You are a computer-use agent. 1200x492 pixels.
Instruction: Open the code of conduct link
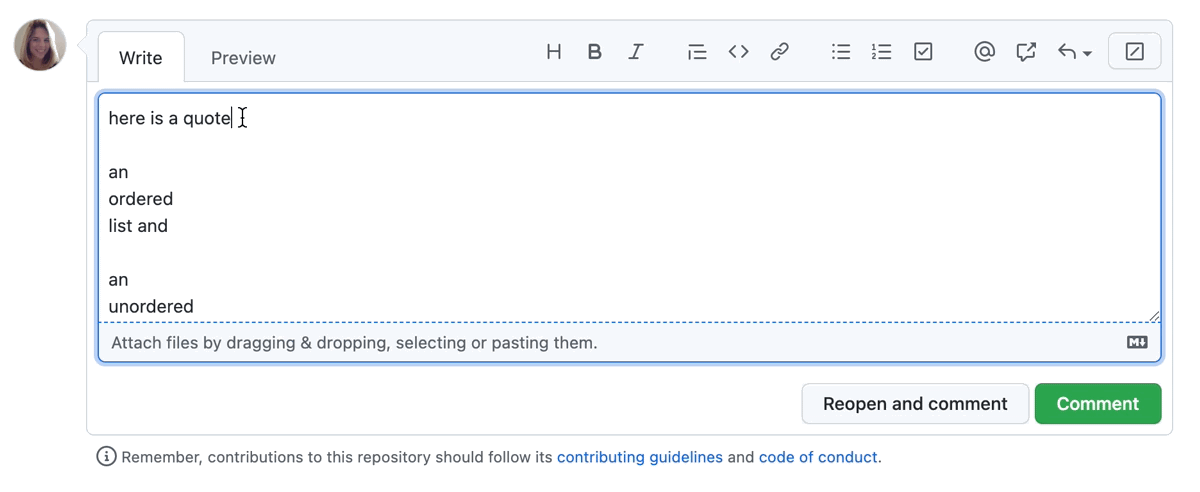click(x=818, y=457)
